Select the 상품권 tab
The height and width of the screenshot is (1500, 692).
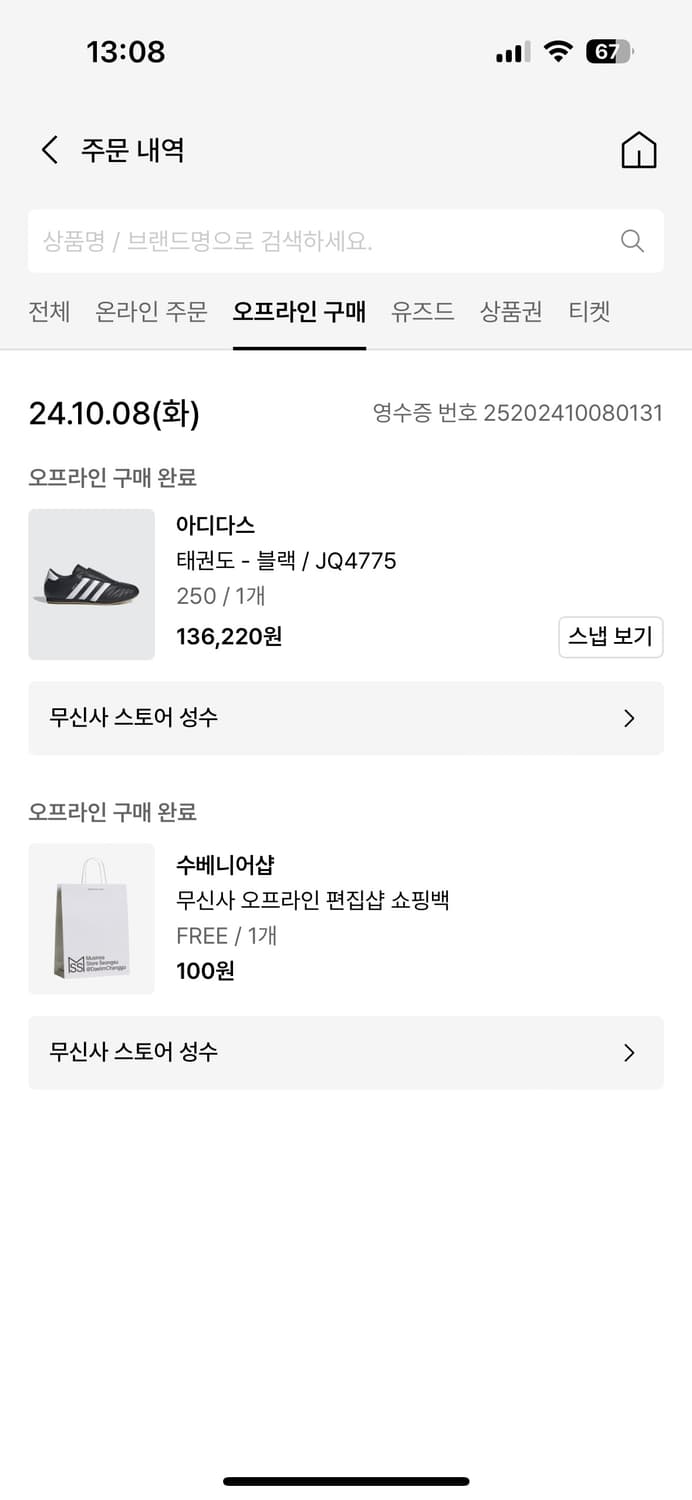click(x=510, y=312)
